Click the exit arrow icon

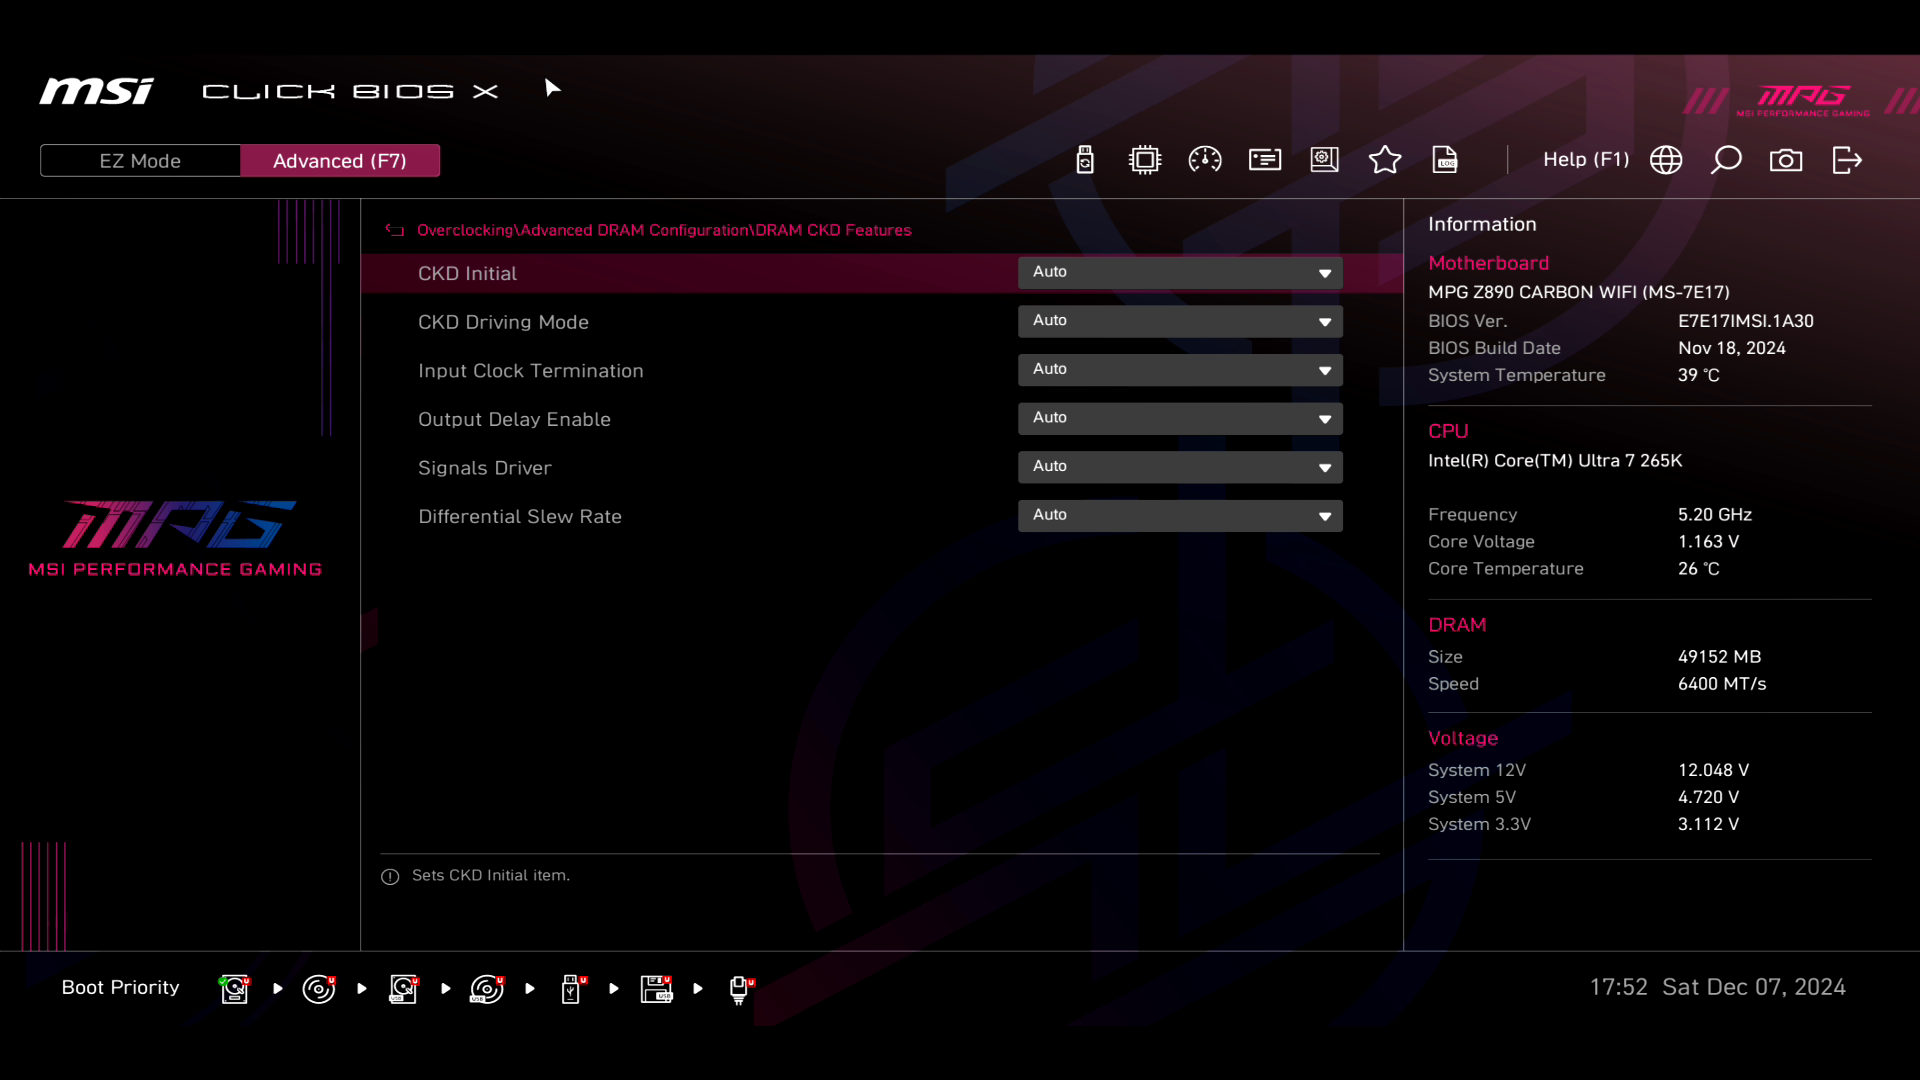(1847, 160)
